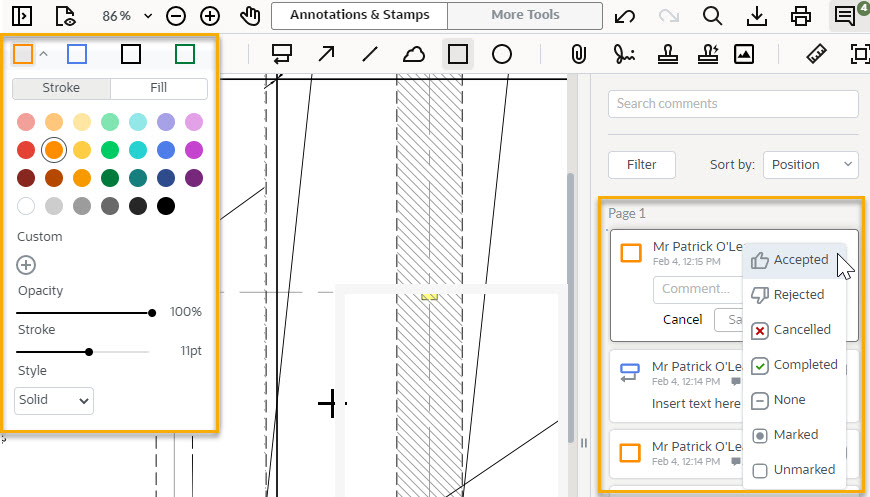870x497 pixels.
Task: Select the Callout tool
Action: tap(282, 54)
